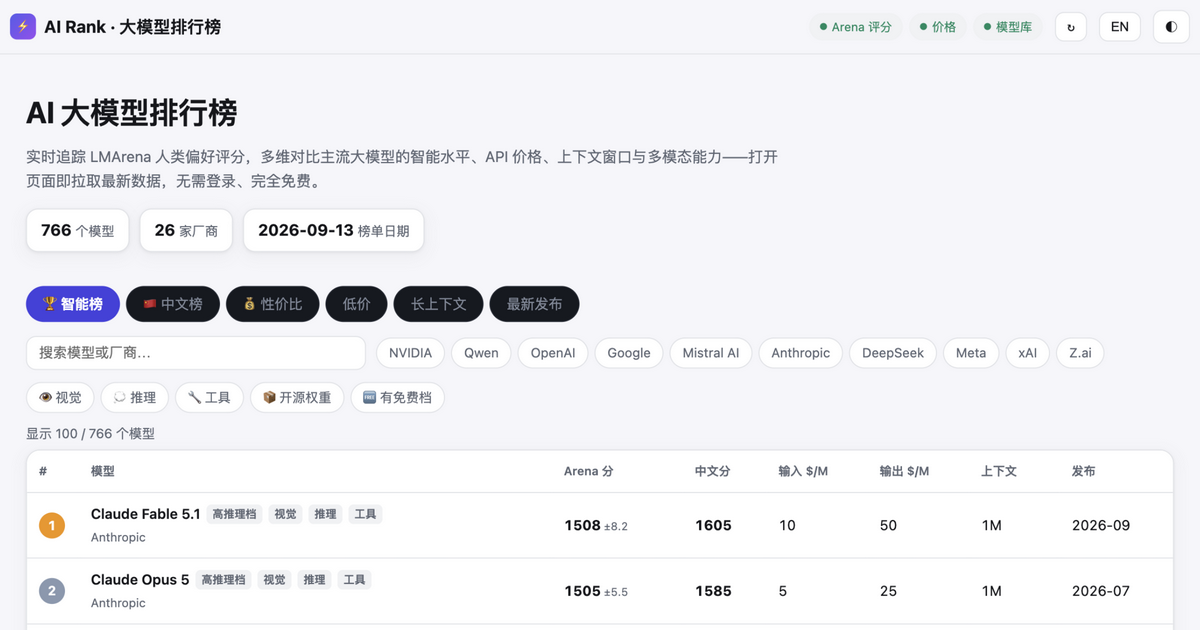
Task: Select the 智能榜 tab
Action: pyautogui.click(x=73, y=304)
